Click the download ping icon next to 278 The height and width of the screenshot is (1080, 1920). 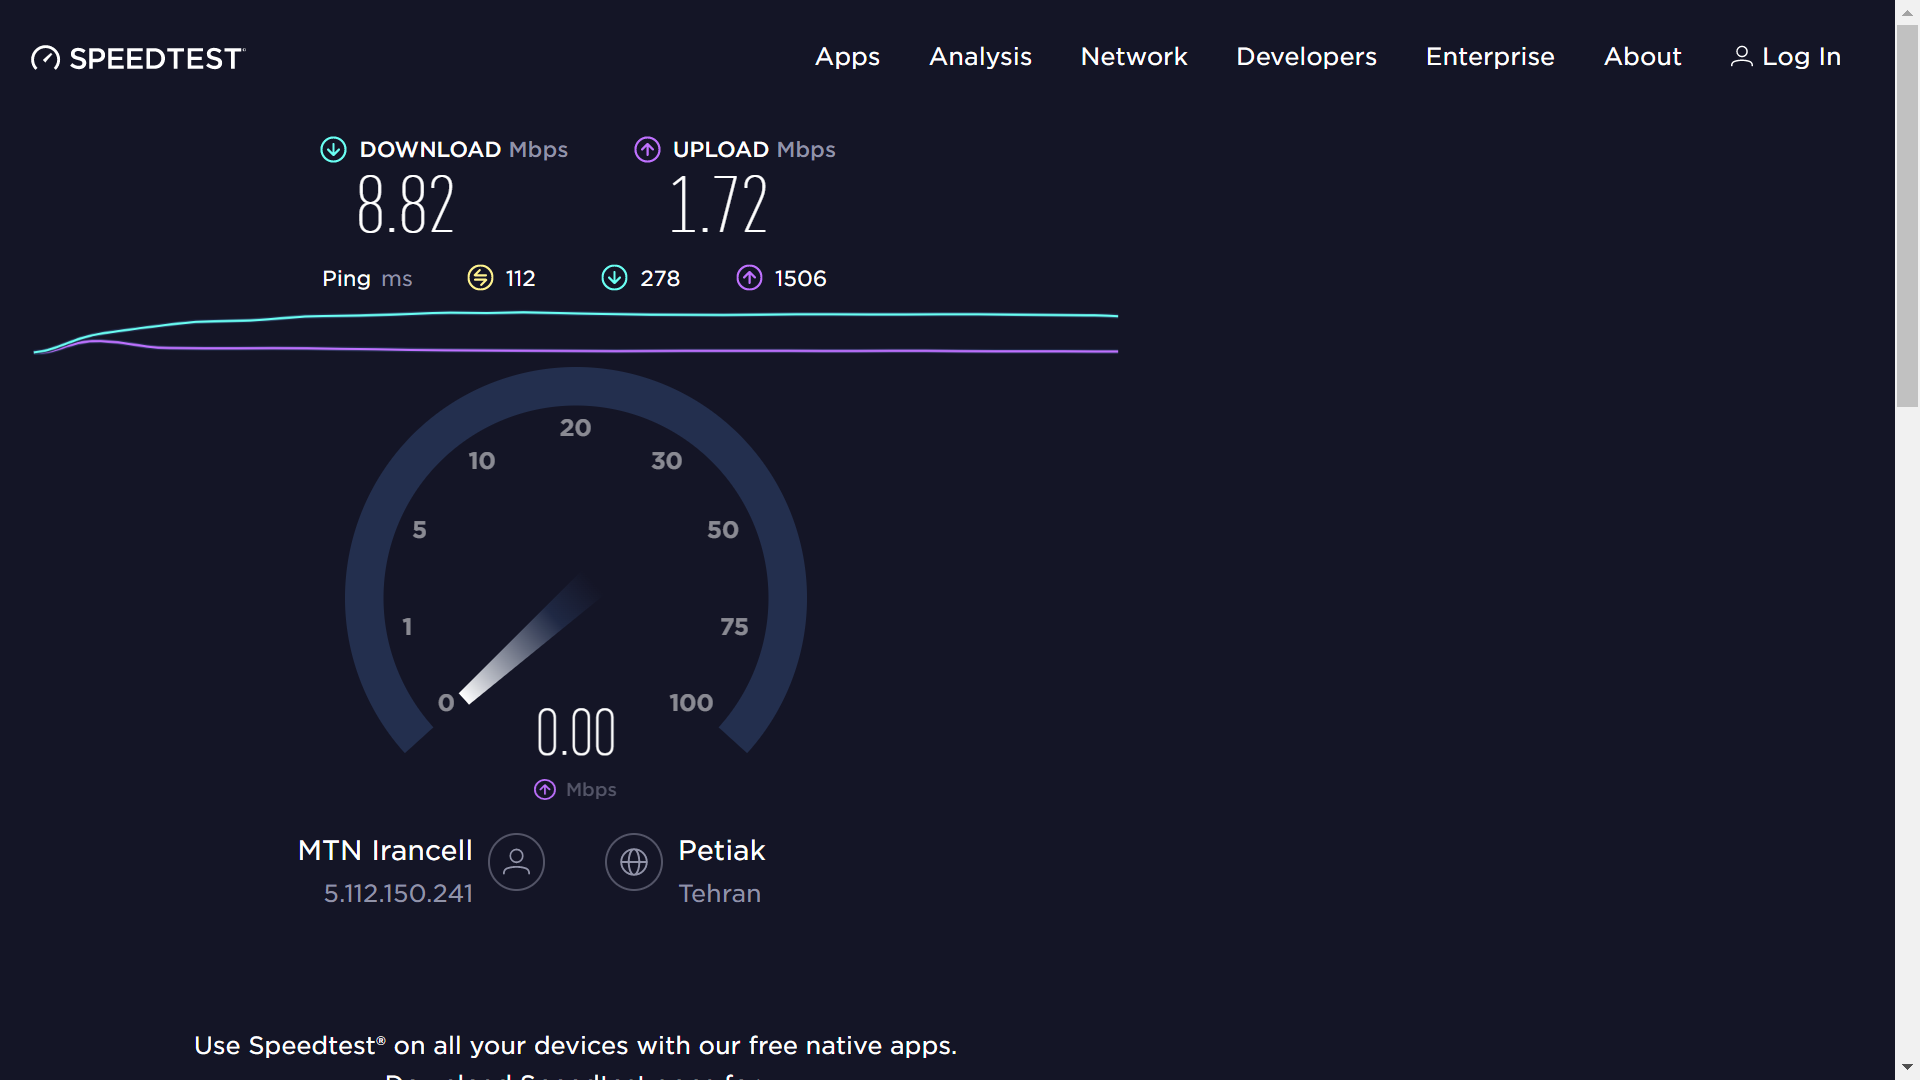pyautogui.click(x=614, y=278)
